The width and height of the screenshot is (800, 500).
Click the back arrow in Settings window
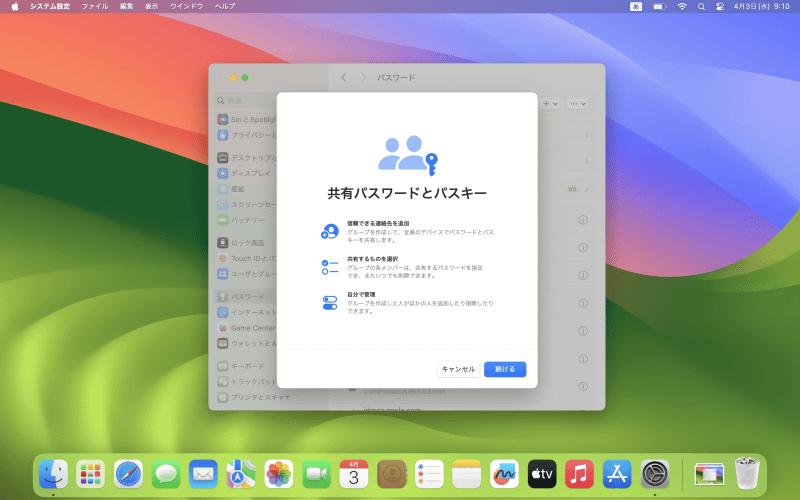344,77
